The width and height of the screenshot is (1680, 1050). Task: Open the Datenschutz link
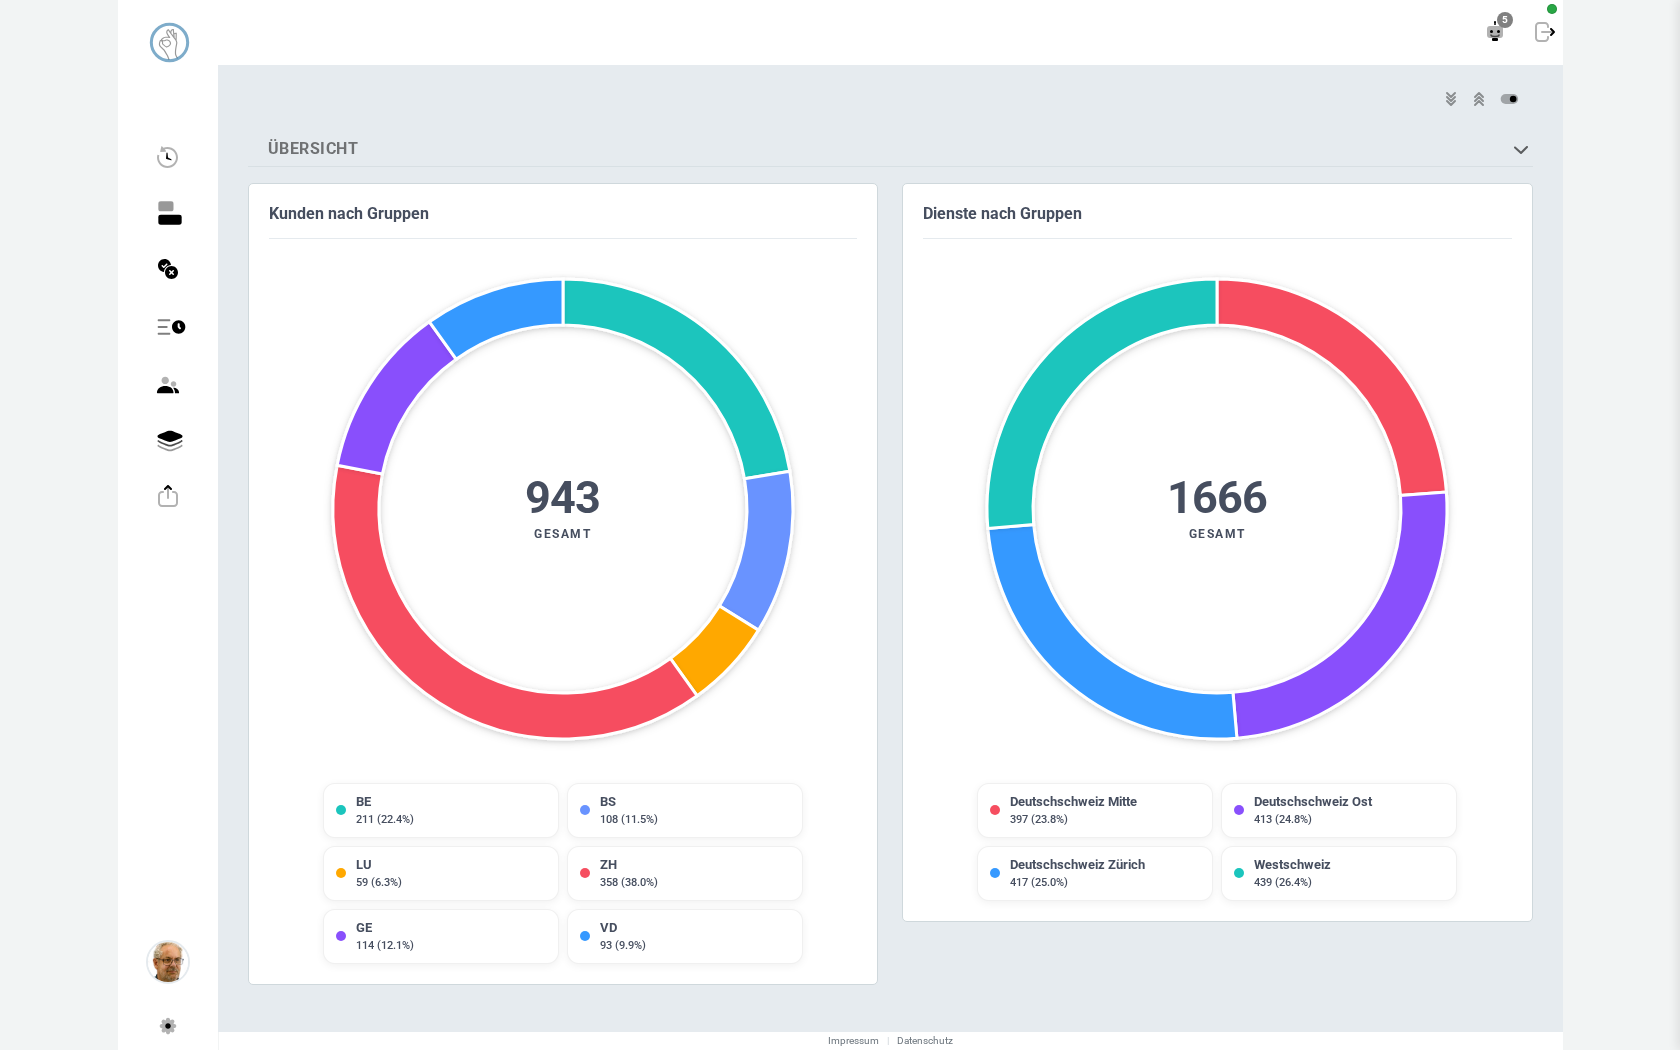click(x=925, y=1041)
